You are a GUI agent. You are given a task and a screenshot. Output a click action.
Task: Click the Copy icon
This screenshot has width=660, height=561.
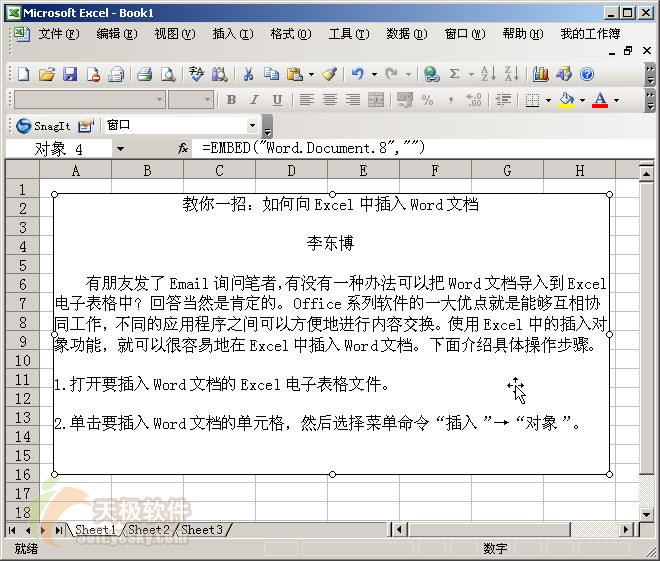[x=271, y=74]
